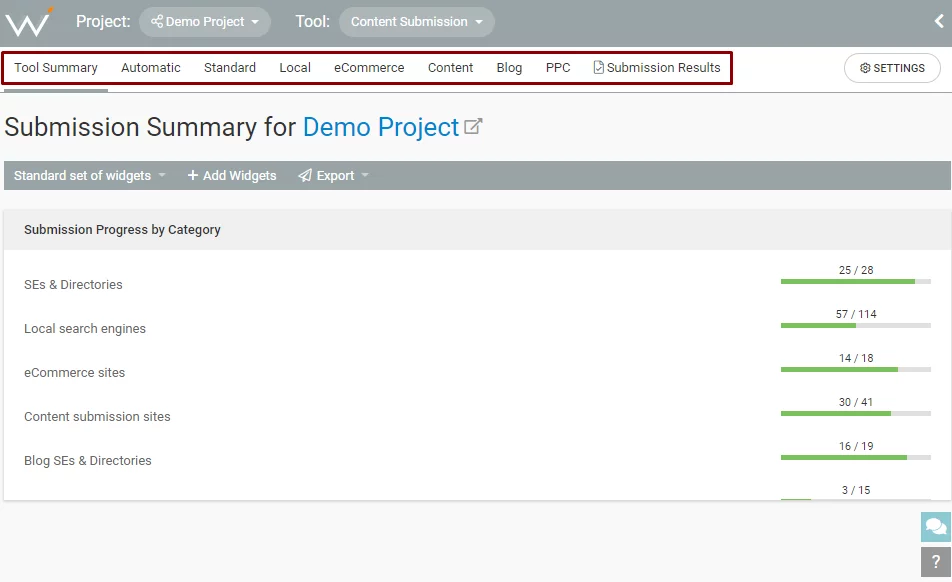Open the Standard tab
The height and width of the screenshot is (582, 952).
point(230,67)
